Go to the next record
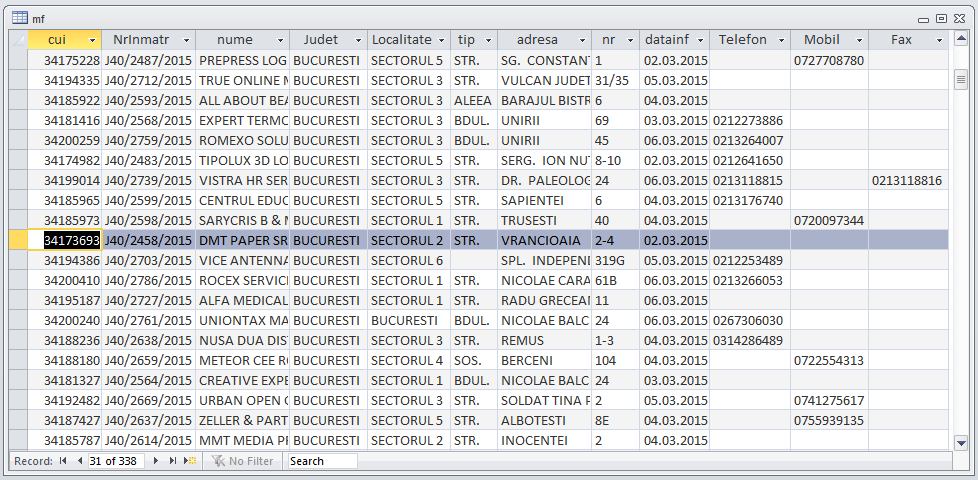978x480 pixels. (x=156, y=461)
